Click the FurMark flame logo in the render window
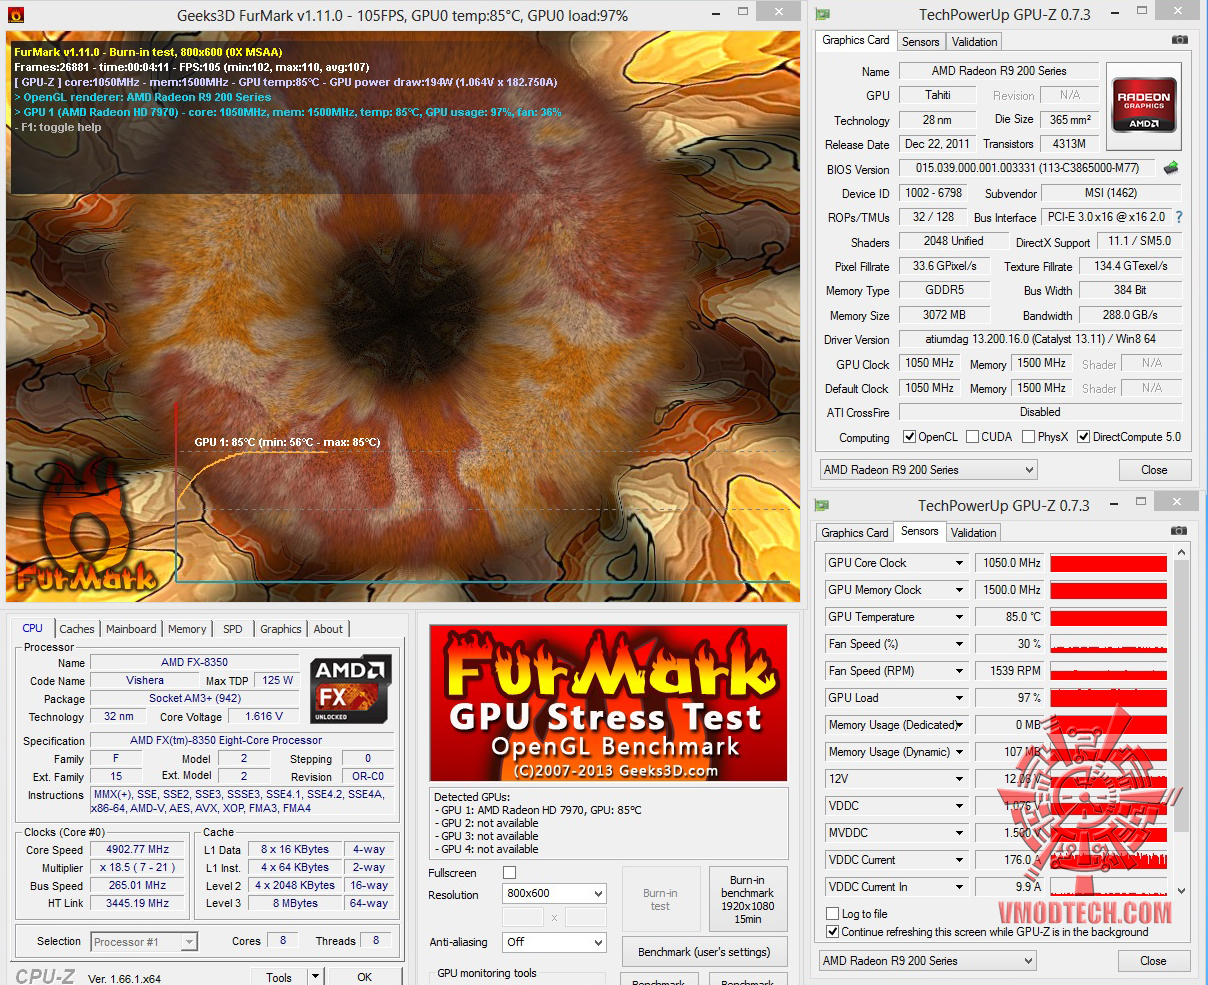The image size is (1208, 985). click(87, 525)
